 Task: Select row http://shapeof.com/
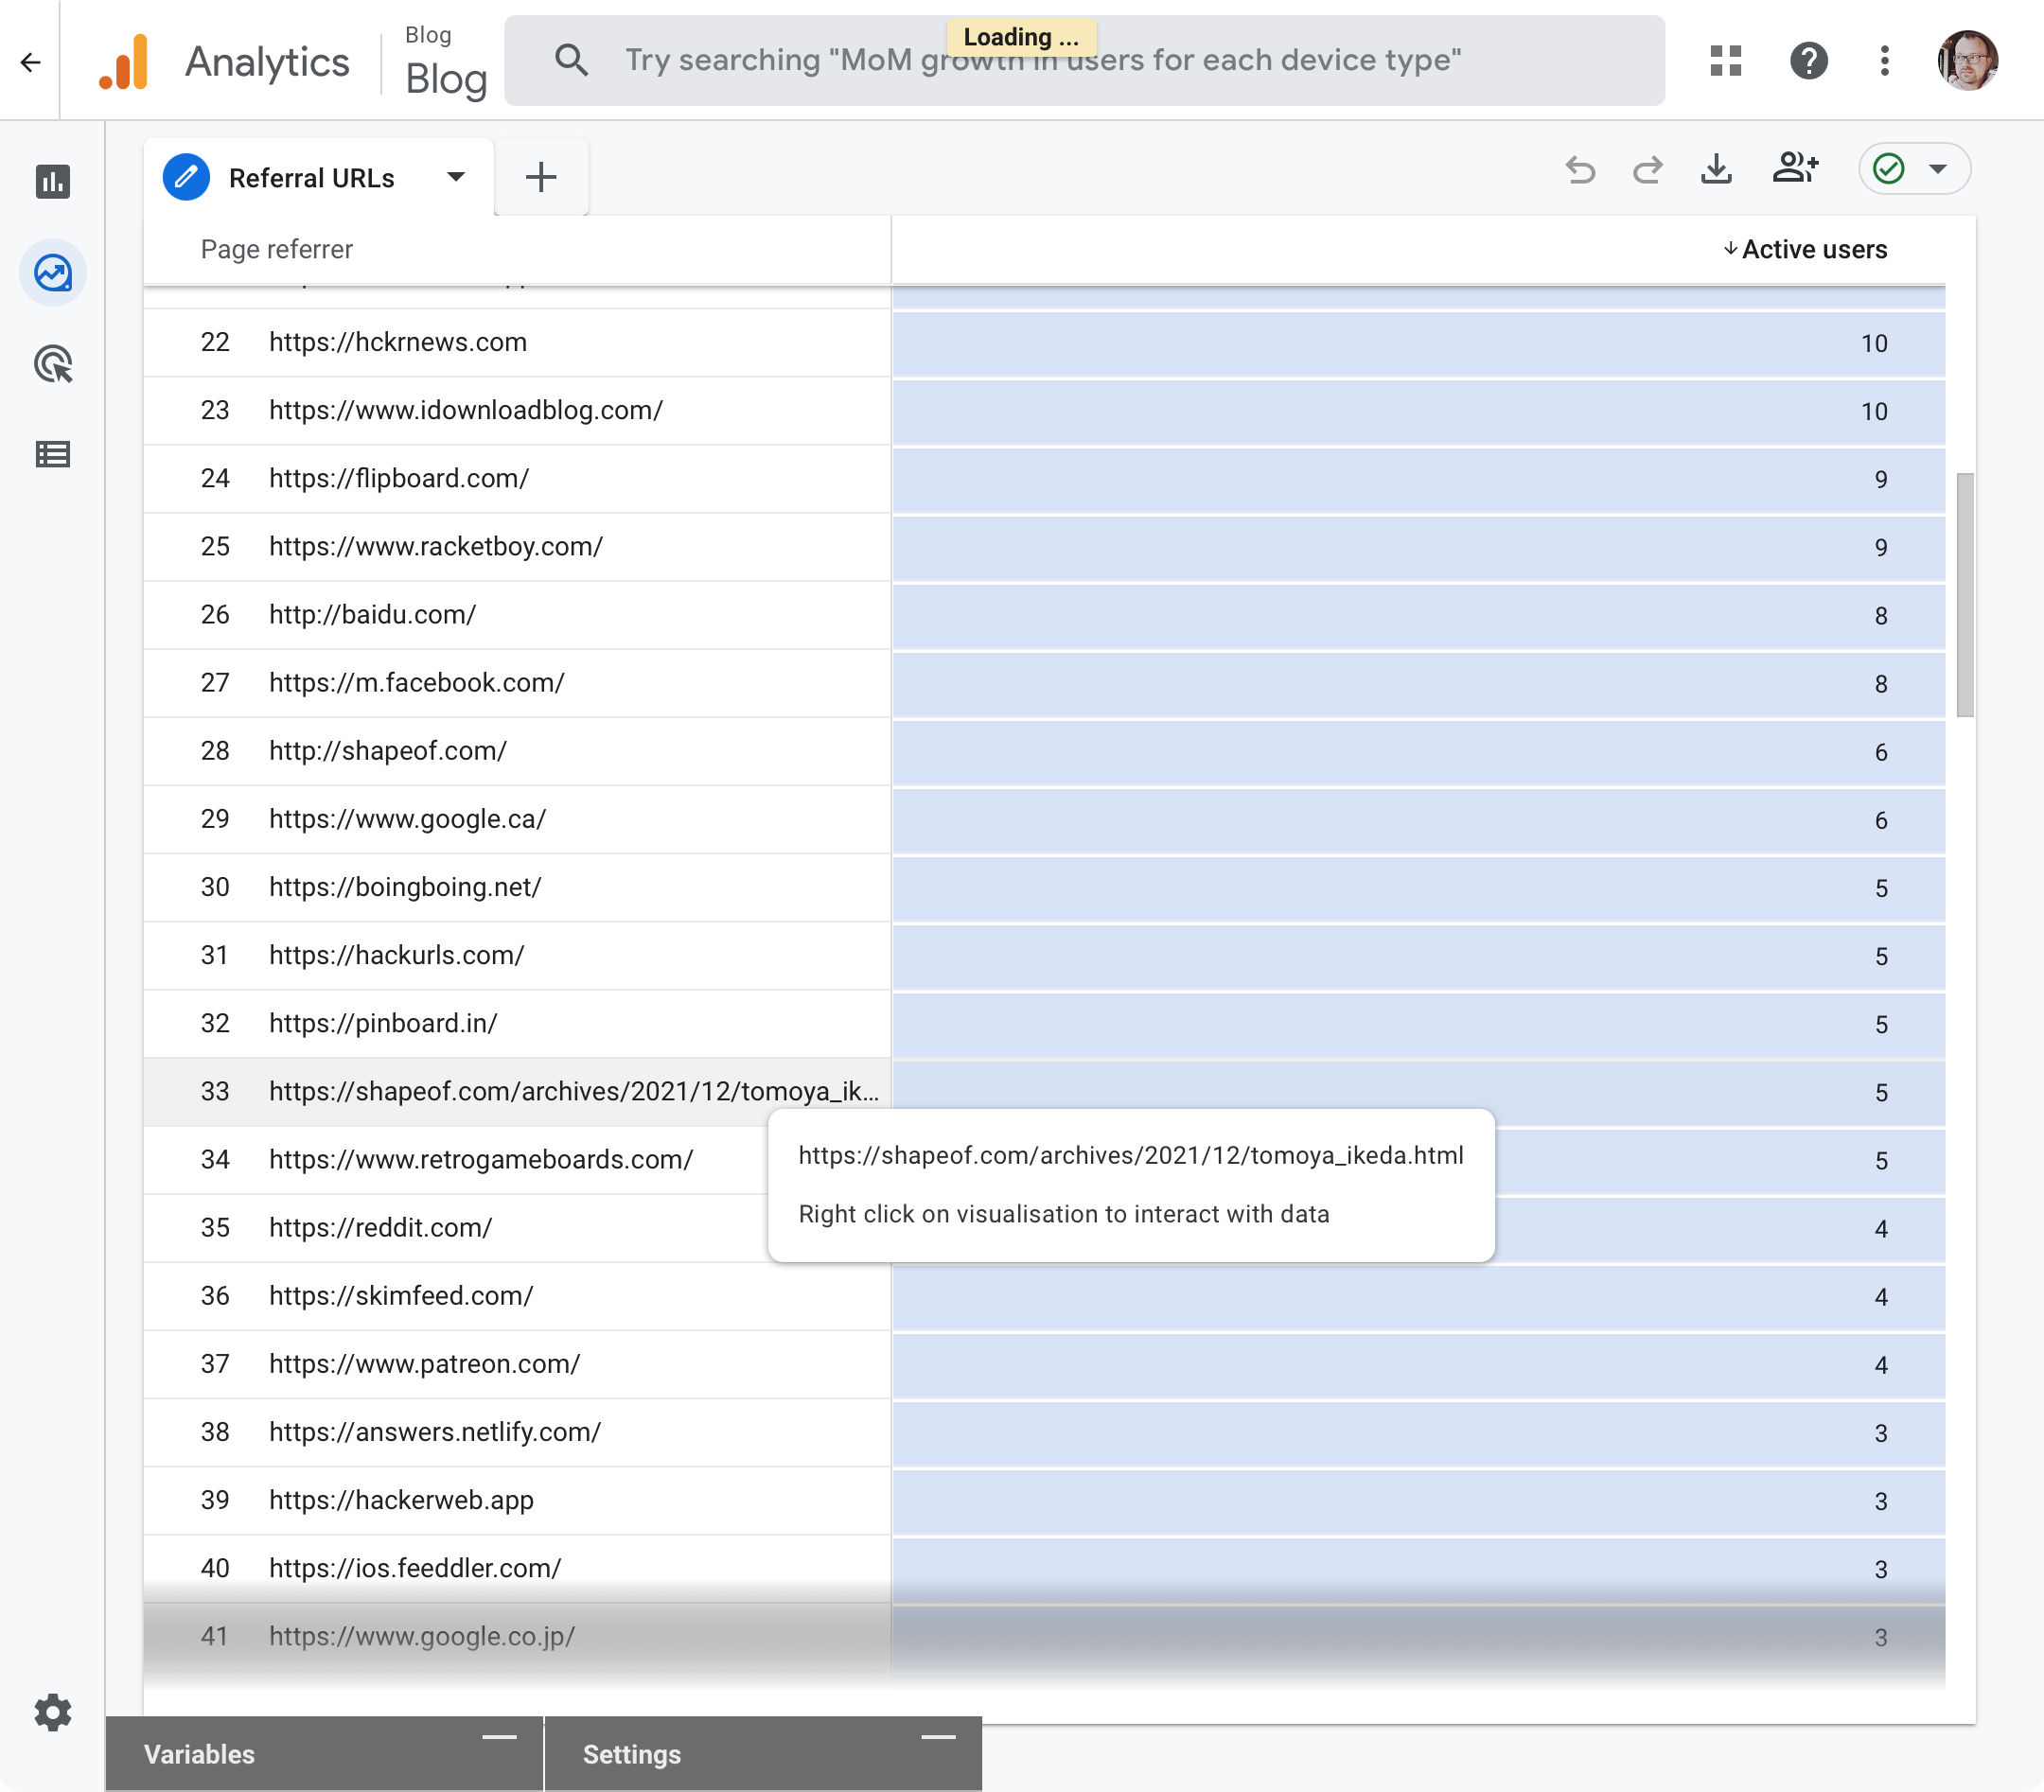click(x=1044, y=750)
